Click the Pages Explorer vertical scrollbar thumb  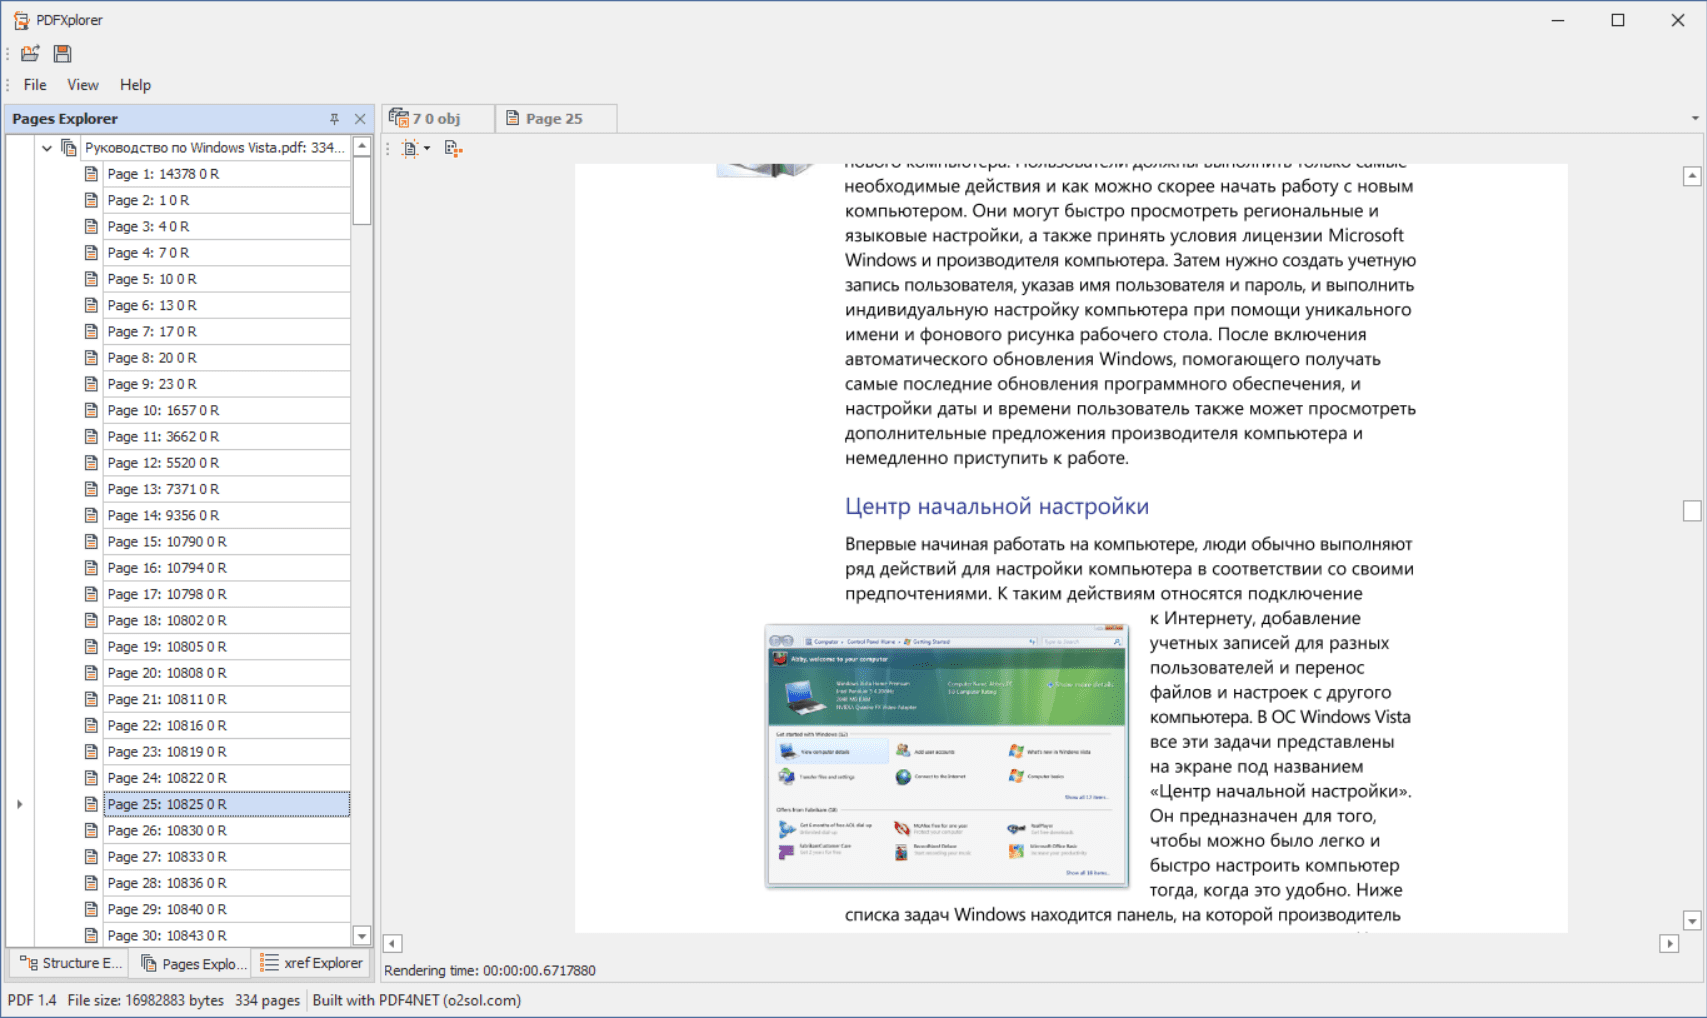362,190
